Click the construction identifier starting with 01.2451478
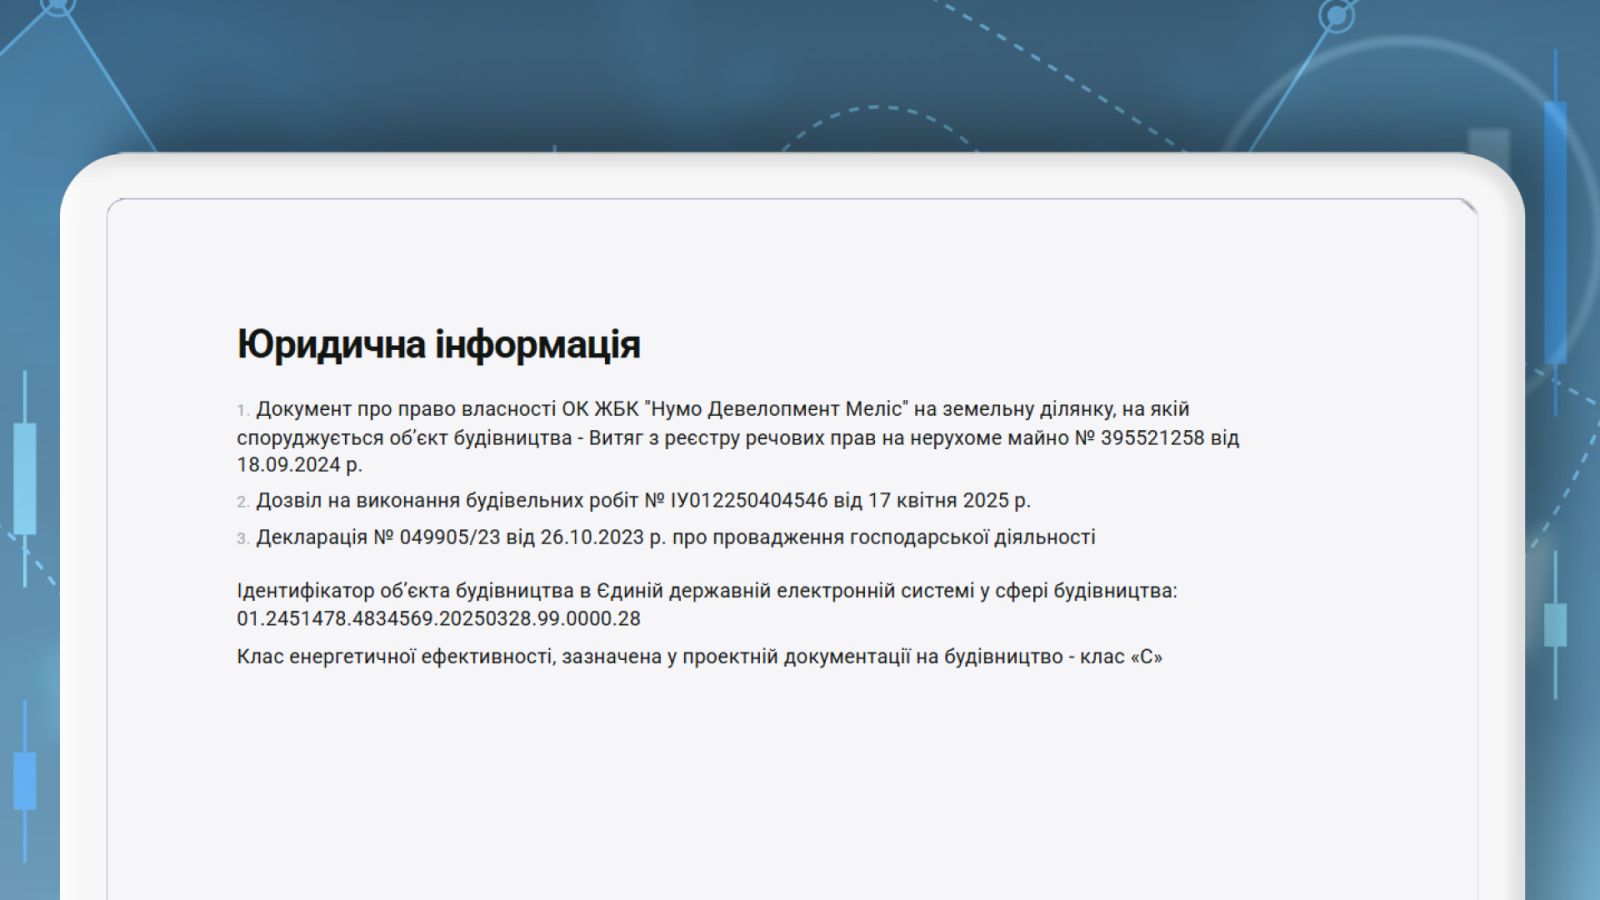The width and height of the screenshot is (1600, 900). click(x=438, y=619)
